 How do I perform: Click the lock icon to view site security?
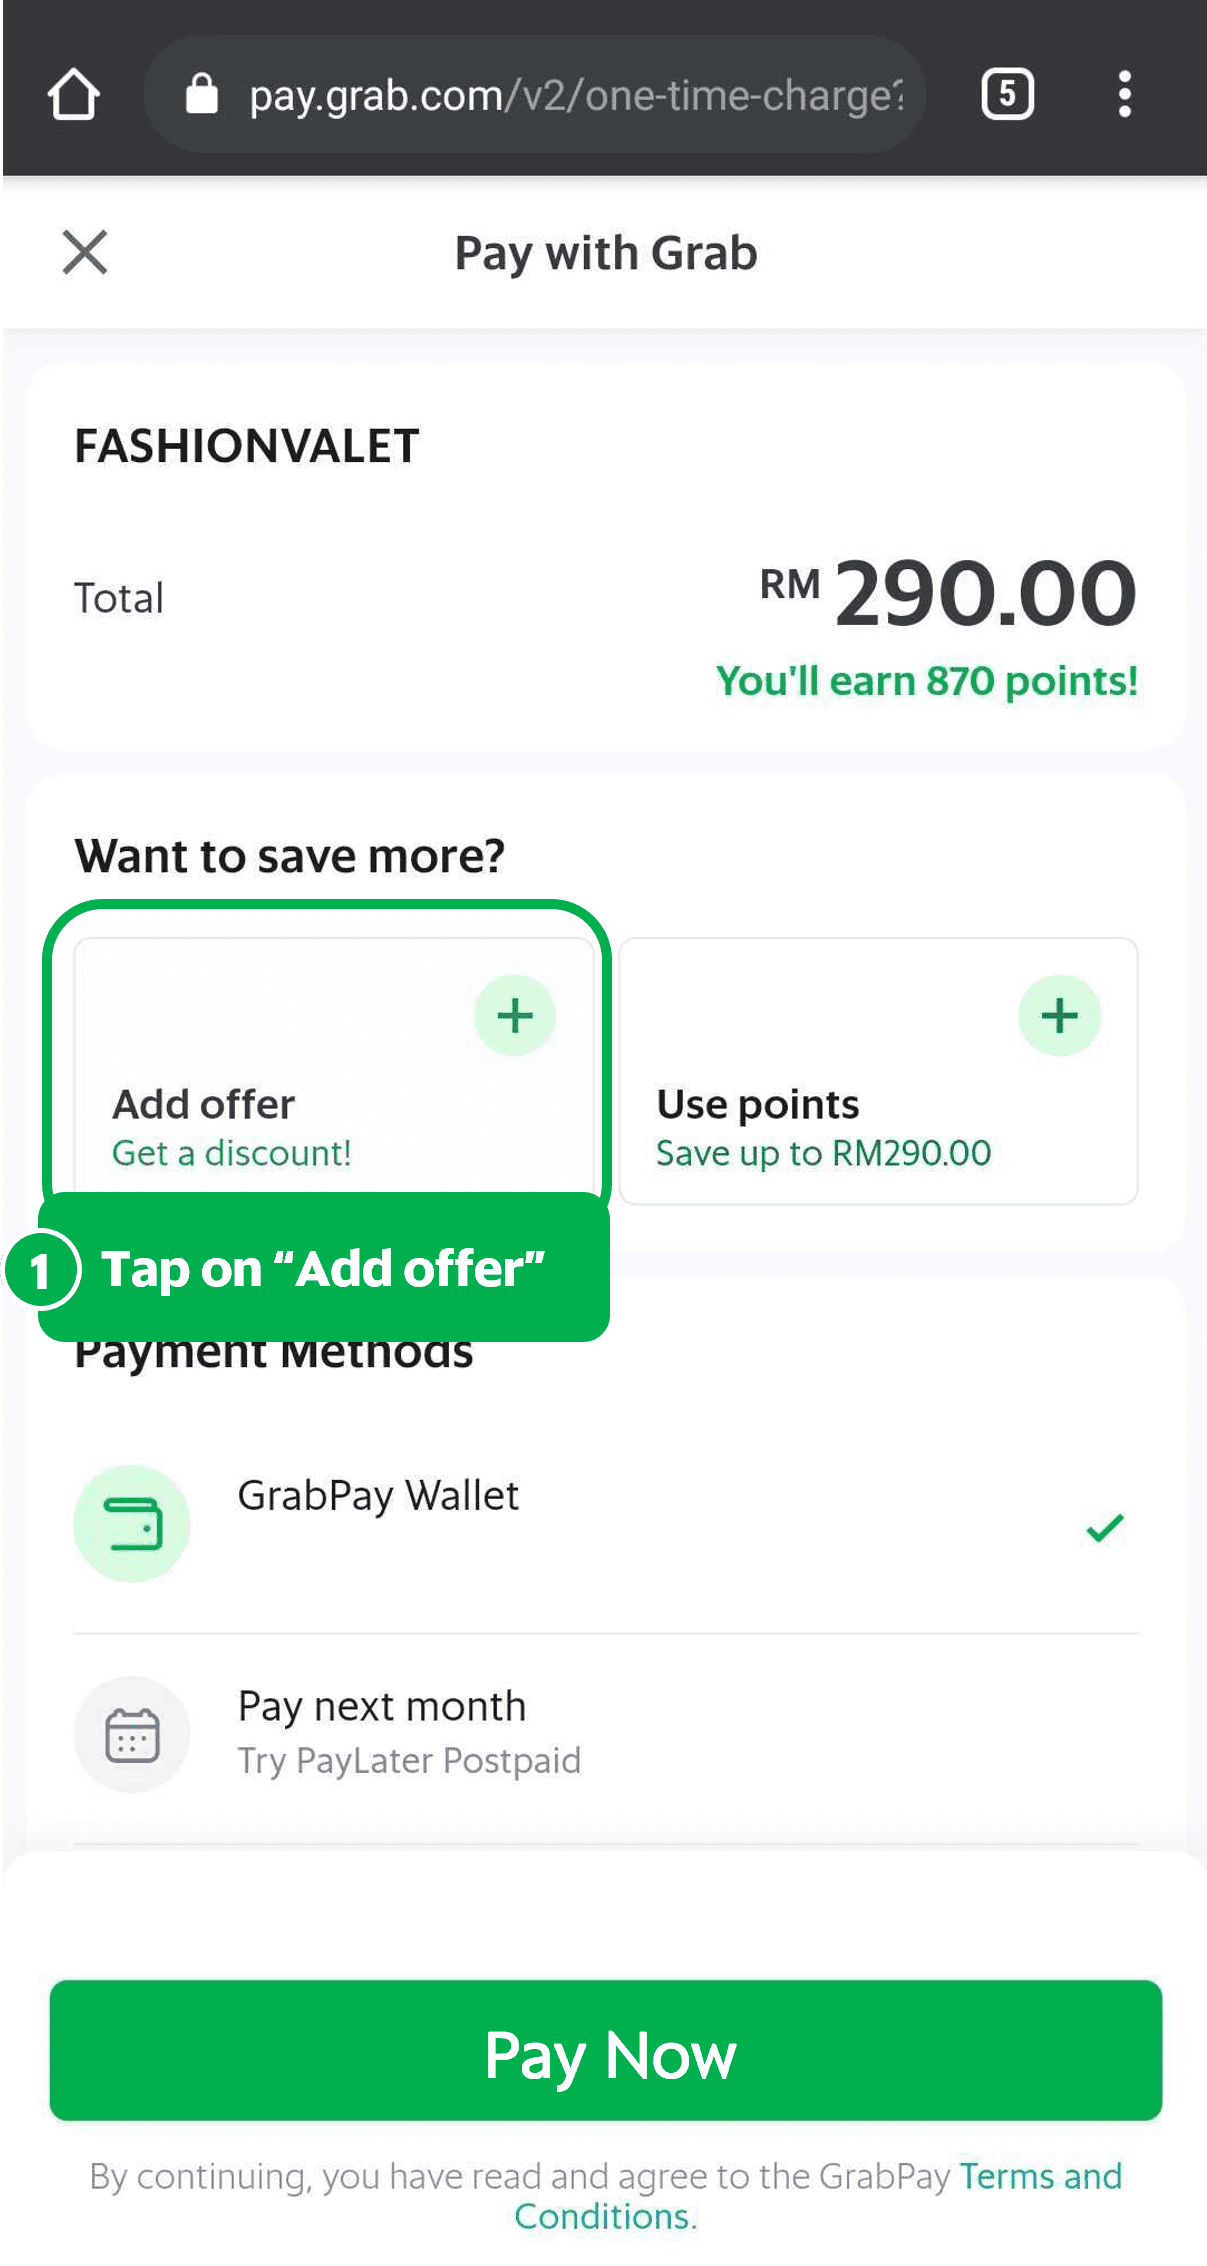[x=200, y=92]
